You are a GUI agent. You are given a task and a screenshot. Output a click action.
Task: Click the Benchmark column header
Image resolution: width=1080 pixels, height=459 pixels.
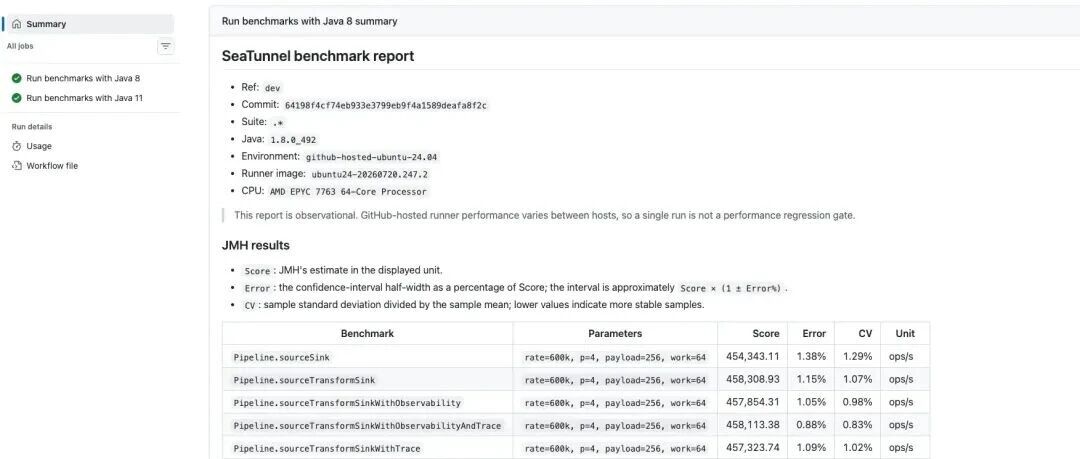click(x=367, y=334)
